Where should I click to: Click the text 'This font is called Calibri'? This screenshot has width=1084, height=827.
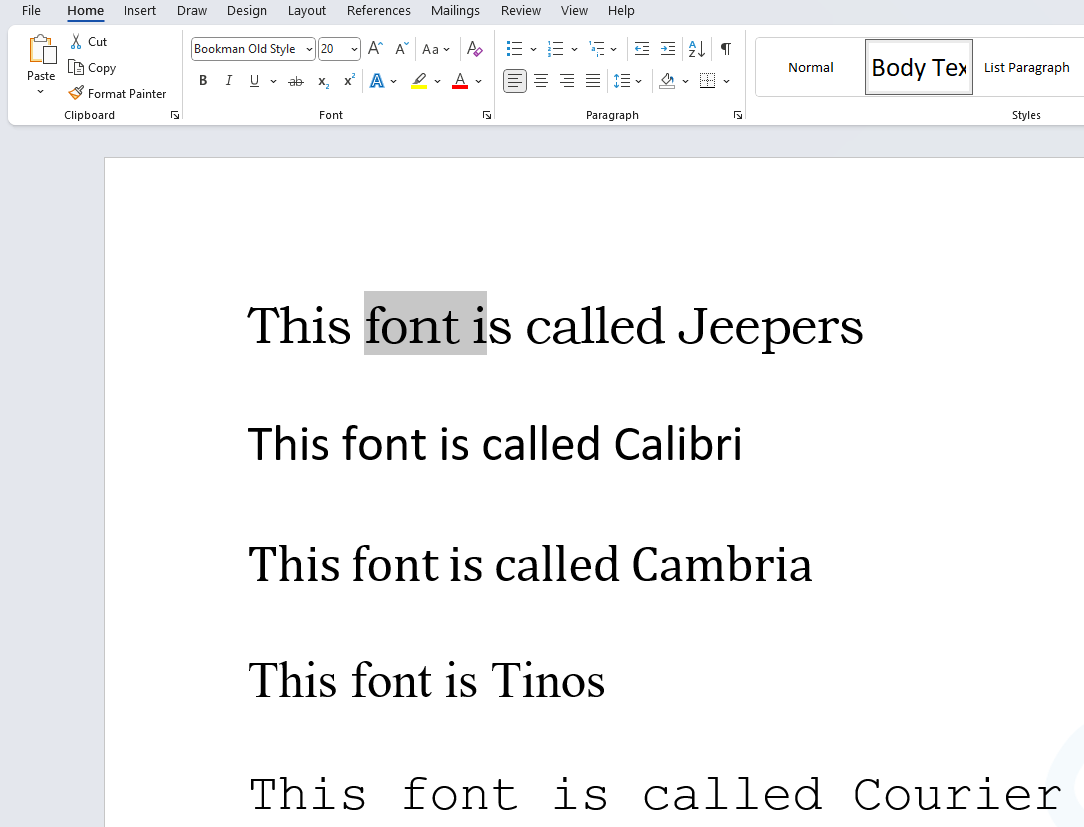point(494,444)
